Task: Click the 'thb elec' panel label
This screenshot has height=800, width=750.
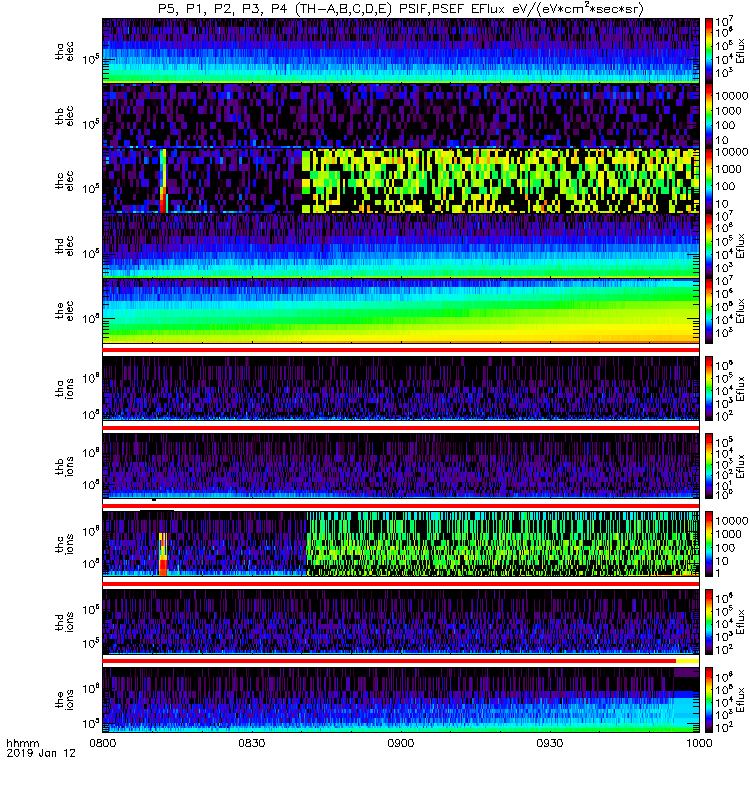Action: pyautogui.click(x=64, y=116)
